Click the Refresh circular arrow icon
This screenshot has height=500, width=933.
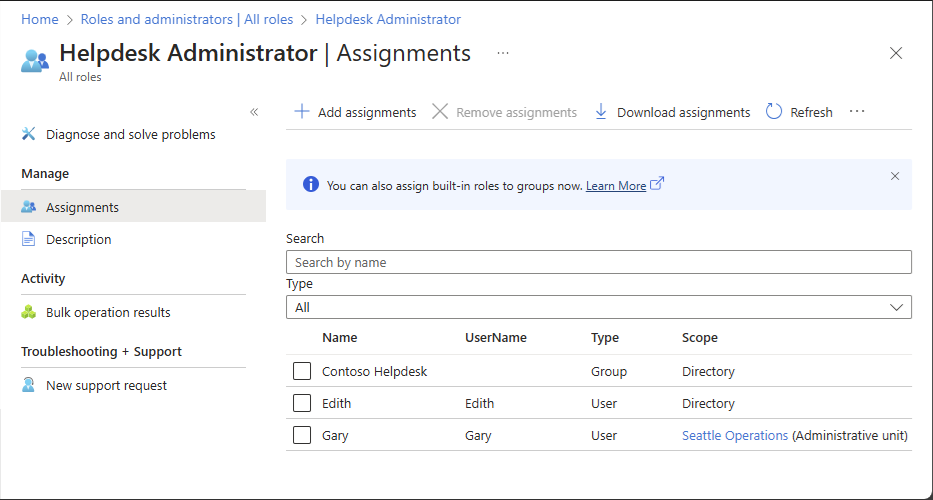tap(774, 112)
